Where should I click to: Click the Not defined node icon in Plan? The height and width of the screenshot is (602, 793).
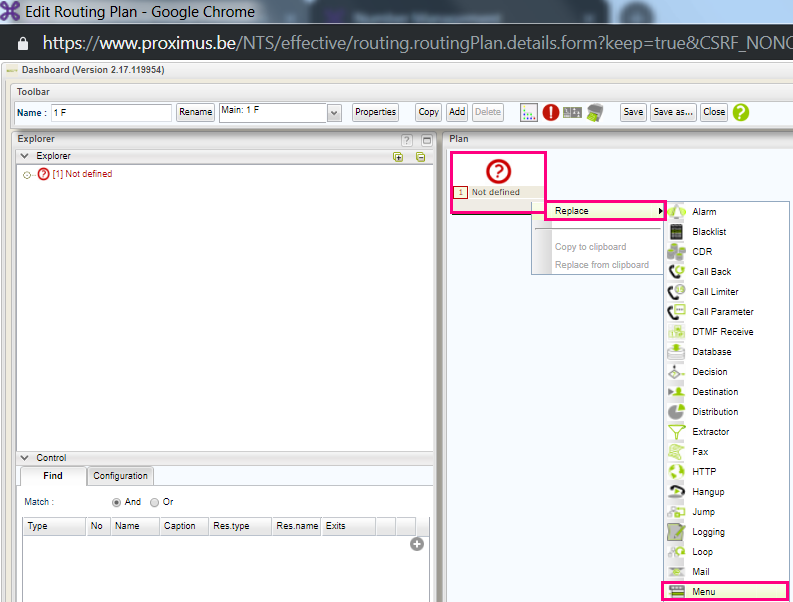(x=498, y=171)
